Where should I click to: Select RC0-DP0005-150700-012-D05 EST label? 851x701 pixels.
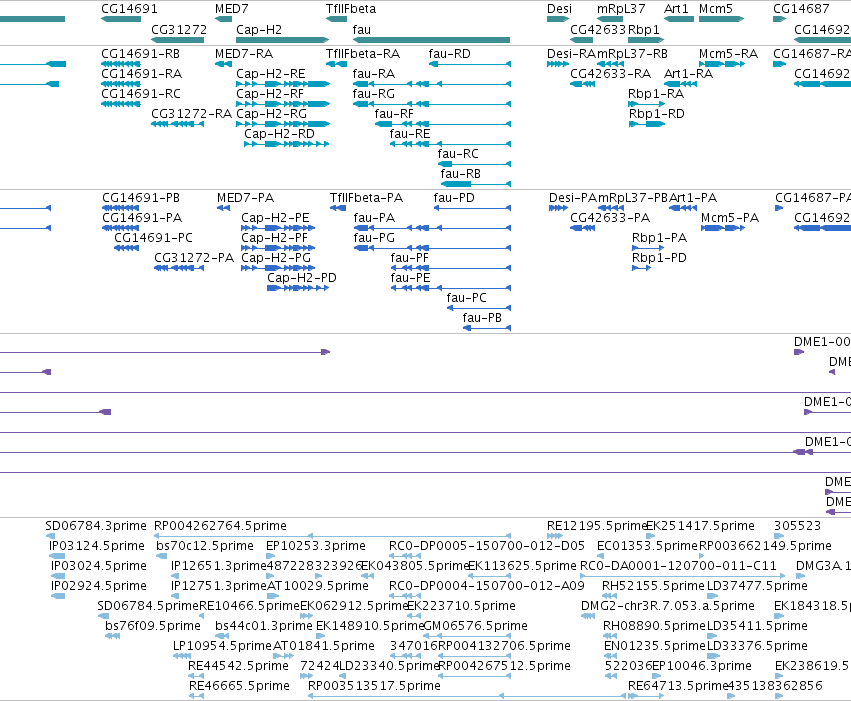487,545
